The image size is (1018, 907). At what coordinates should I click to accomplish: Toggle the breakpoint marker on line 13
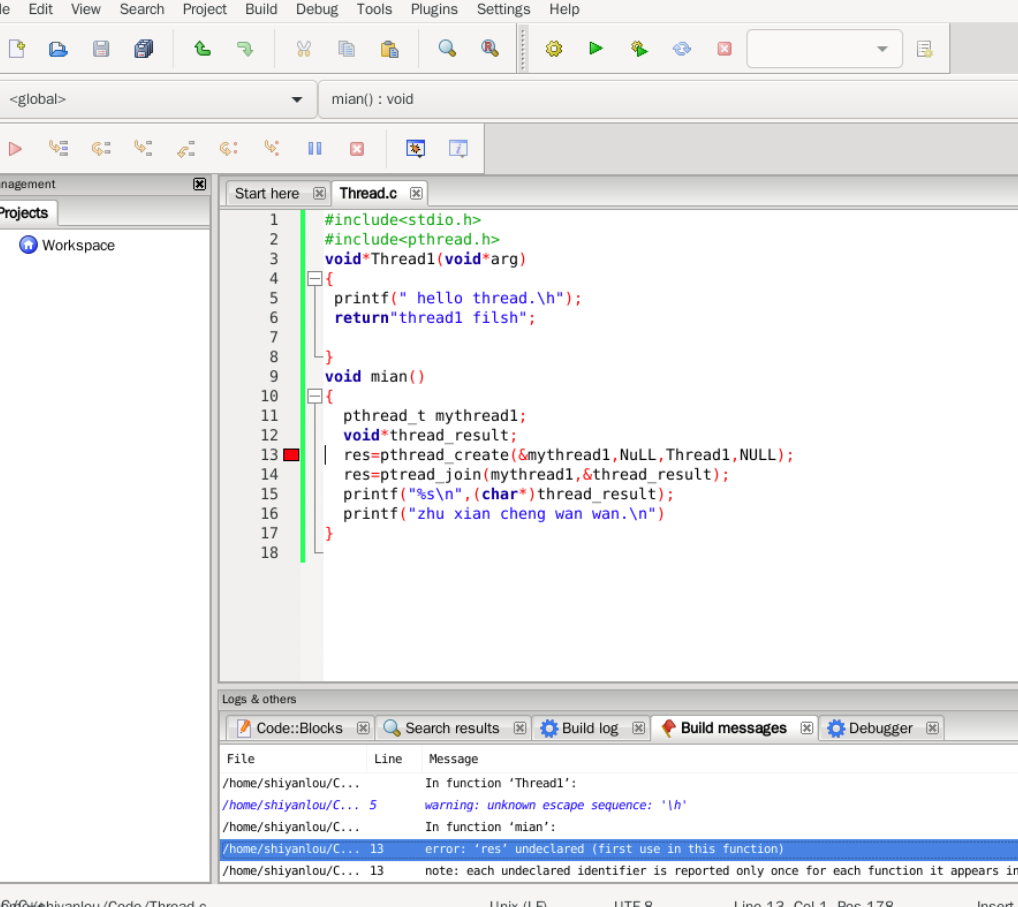point(291,455)
